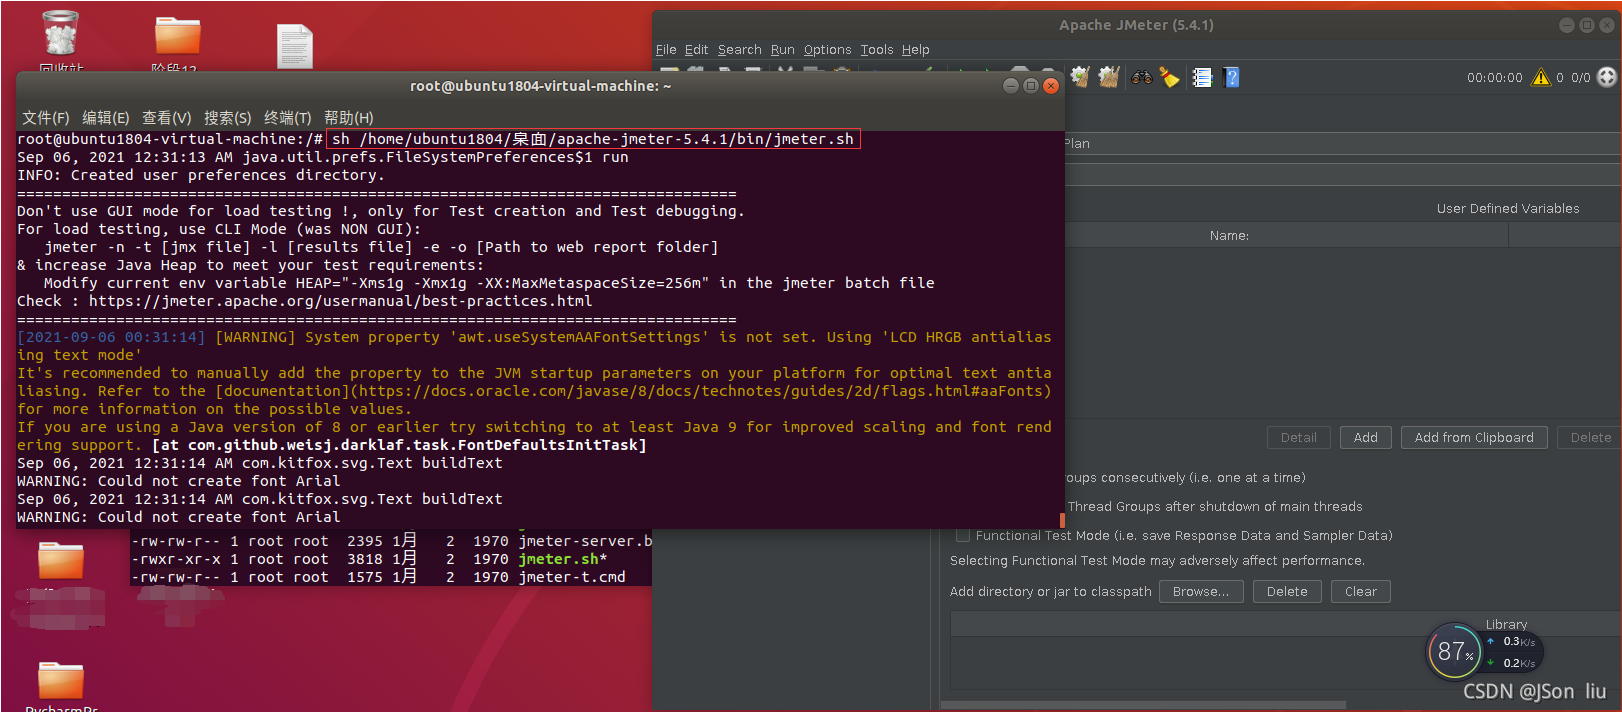Open JMeter's Help question-mark icon
The image size is (1622, 712).
pyautogui.click(x=1232, y=77)
